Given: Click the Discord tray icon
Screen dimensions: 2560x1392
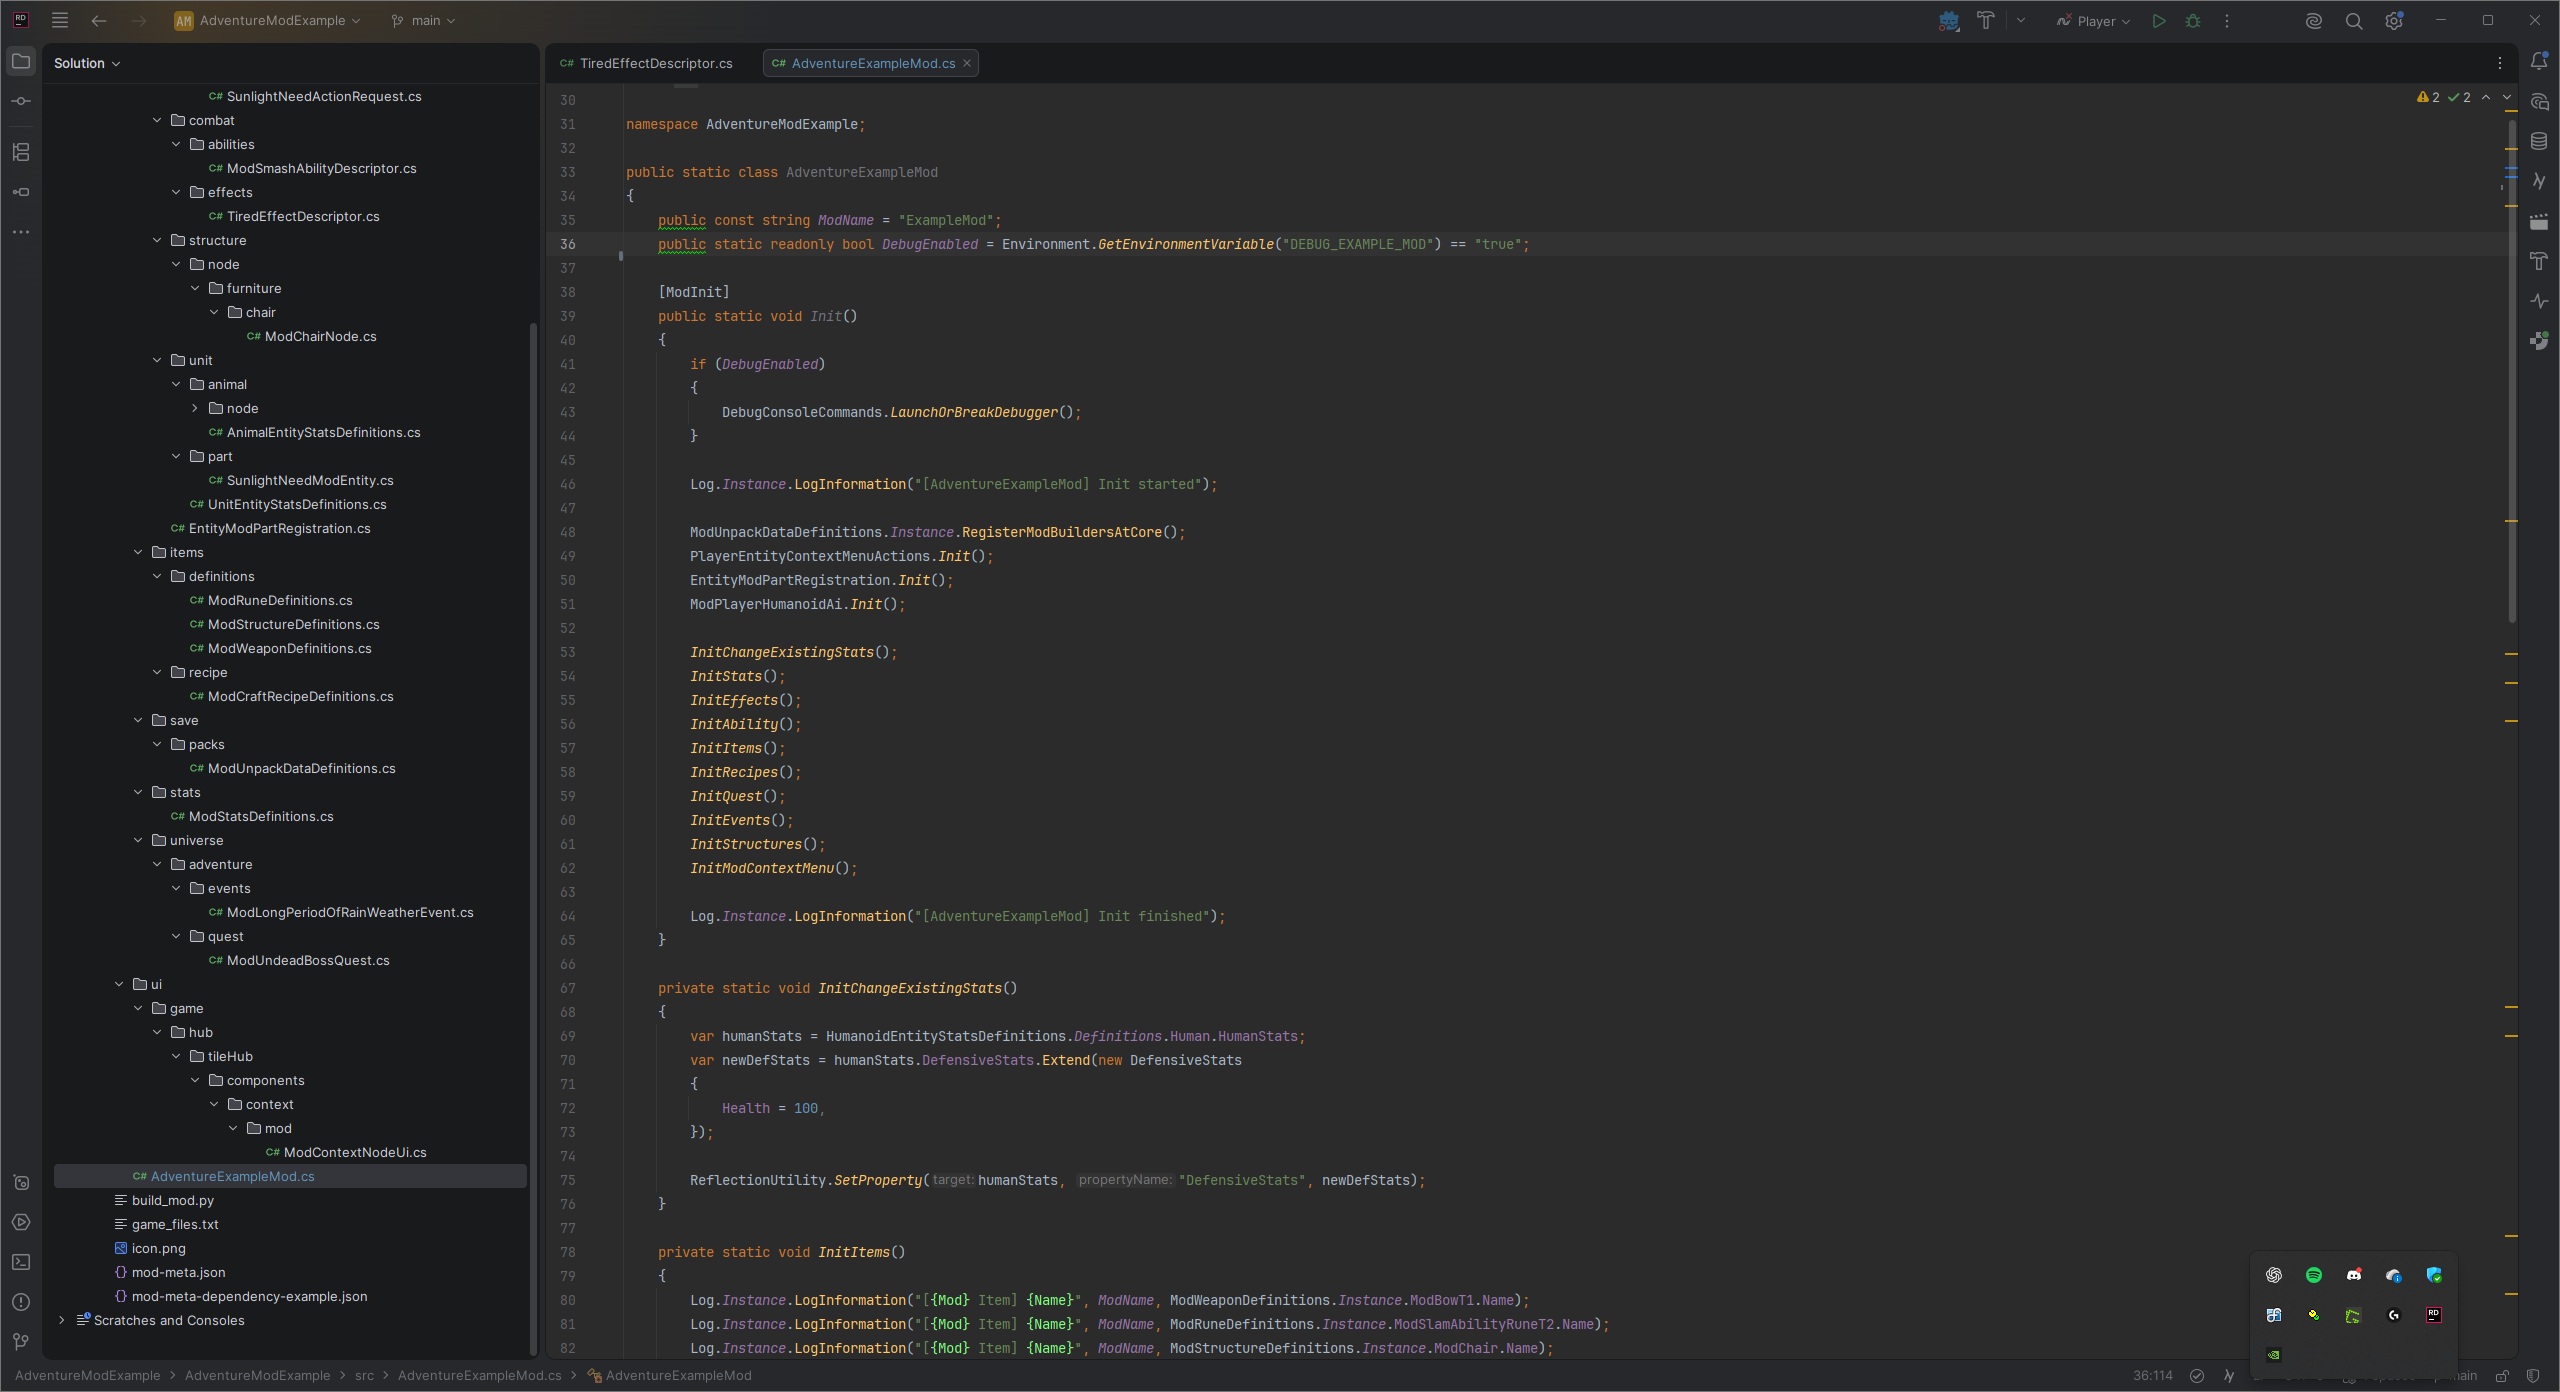Looking at the screenshot, I should (x=2354, y=1275).
